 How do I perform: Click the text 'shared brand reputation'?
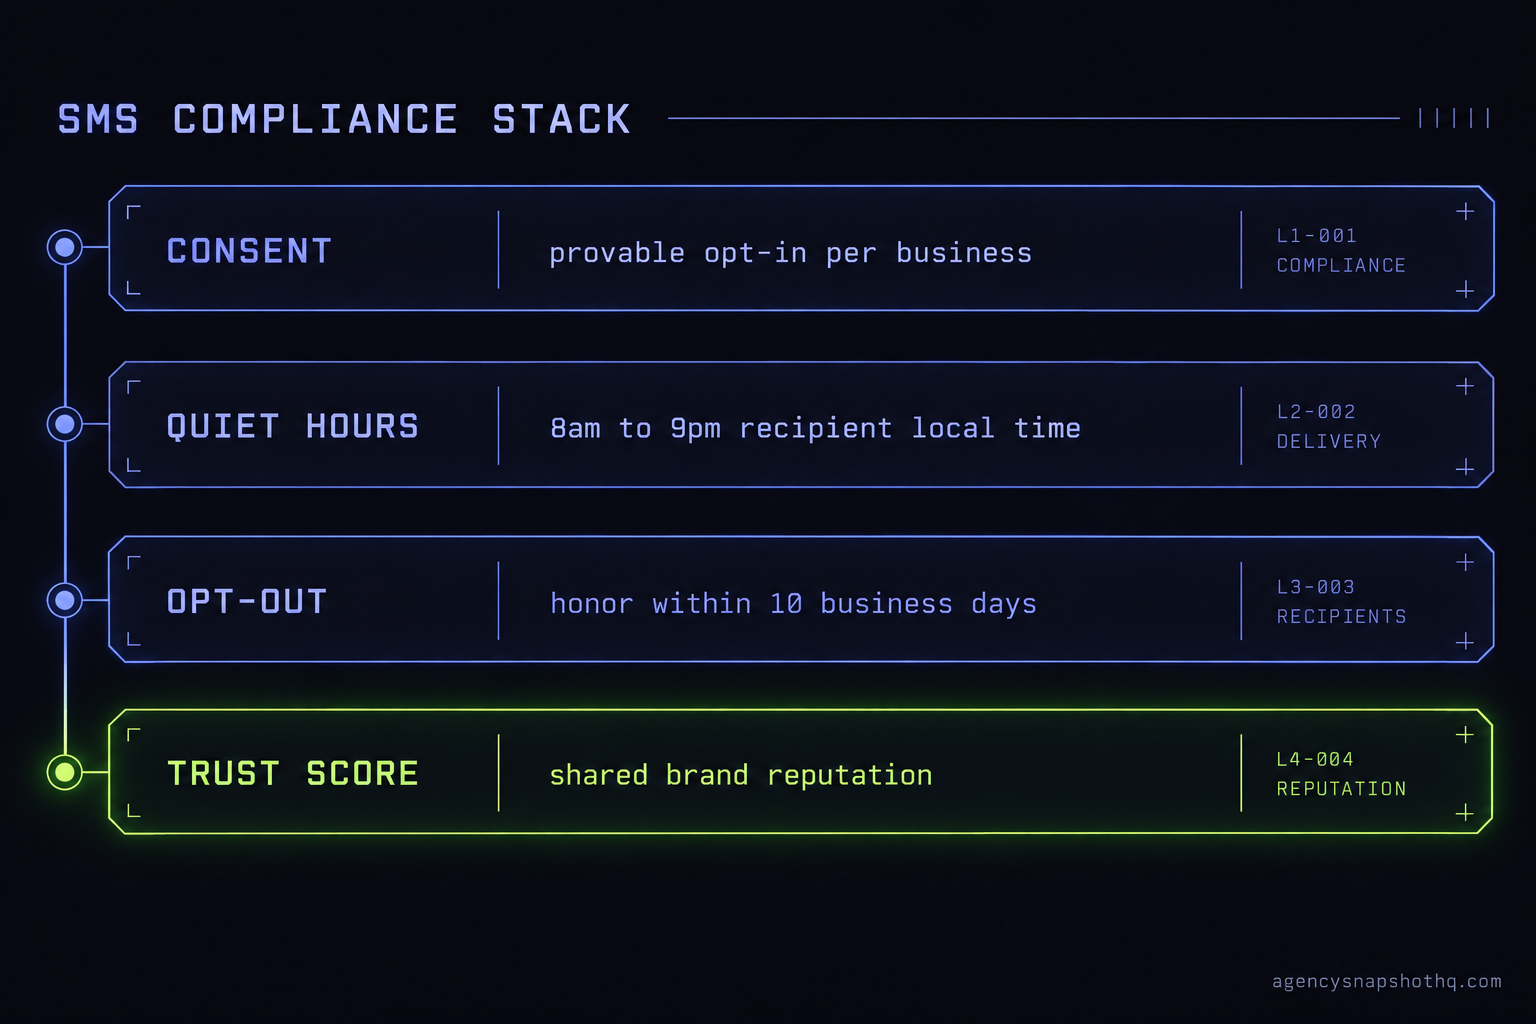click(x=741, y=775)
